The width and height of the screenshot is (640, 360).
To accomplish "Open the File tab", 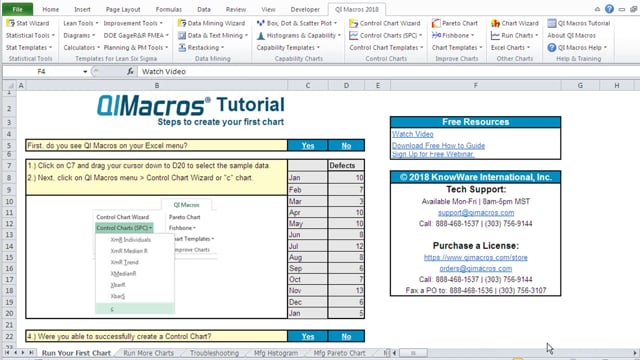I will click(17, 9).
